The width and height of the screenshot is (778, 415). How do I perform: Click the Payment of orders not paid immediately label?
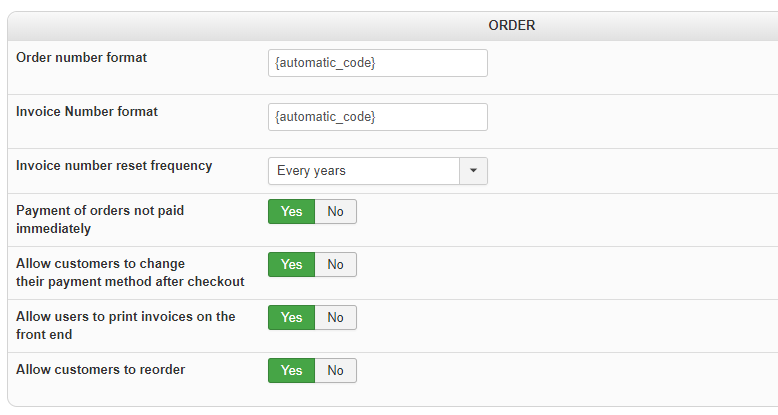pos(100,219)
